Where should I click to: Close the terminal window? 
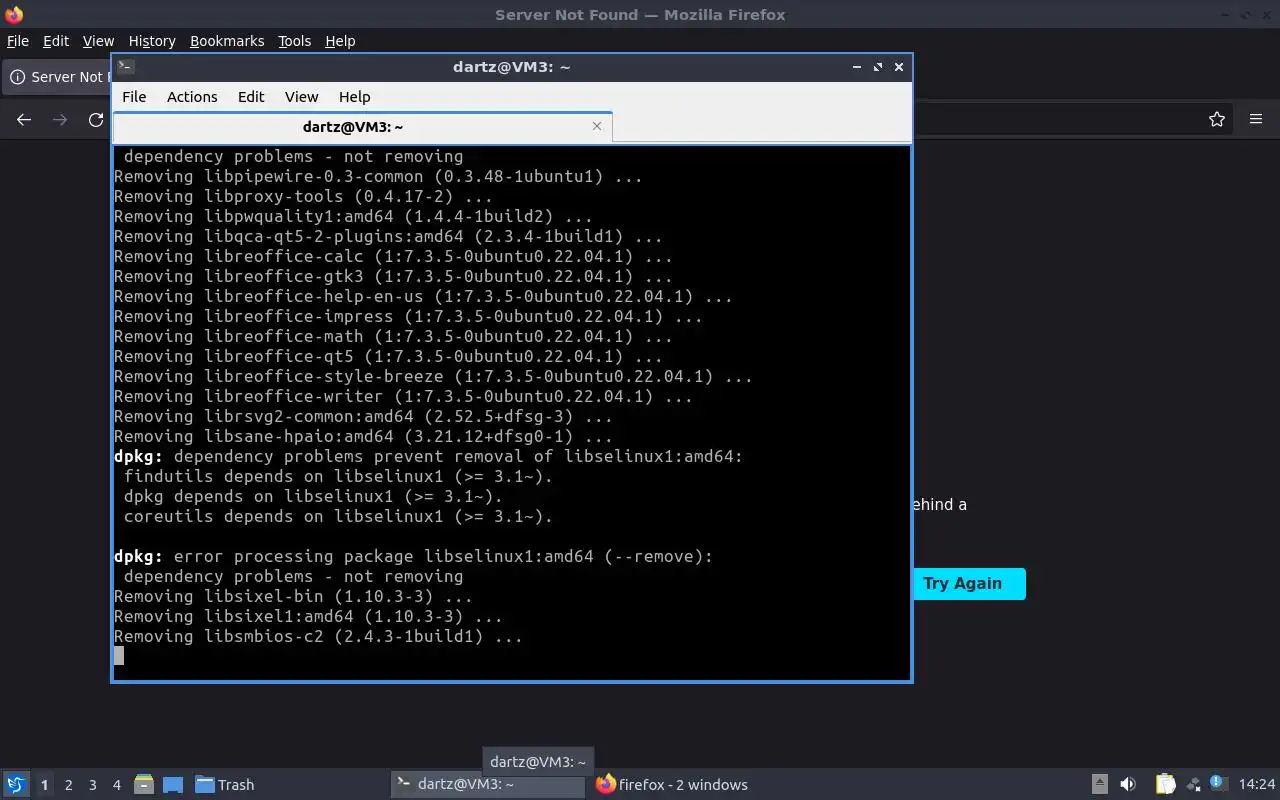(899, 67)
